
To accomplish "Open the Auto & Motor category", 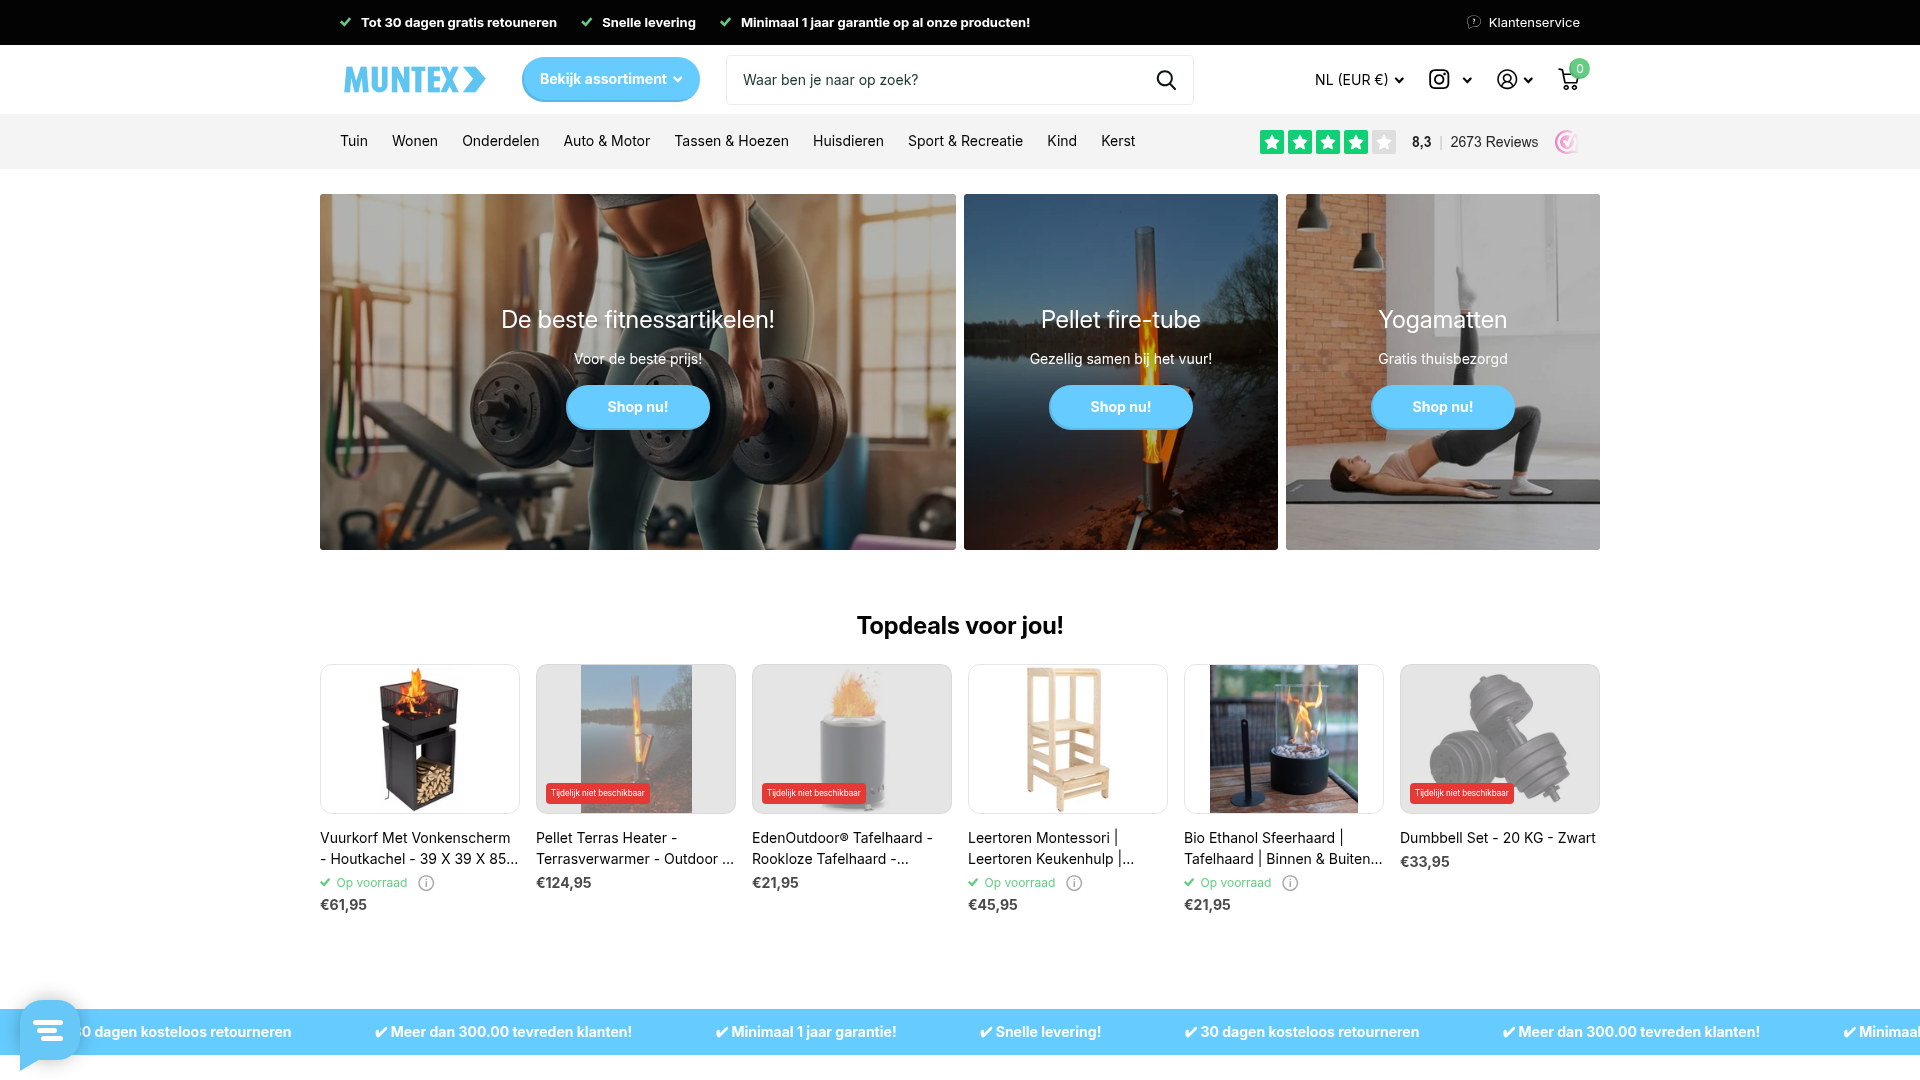I will (x=607, y=141).
